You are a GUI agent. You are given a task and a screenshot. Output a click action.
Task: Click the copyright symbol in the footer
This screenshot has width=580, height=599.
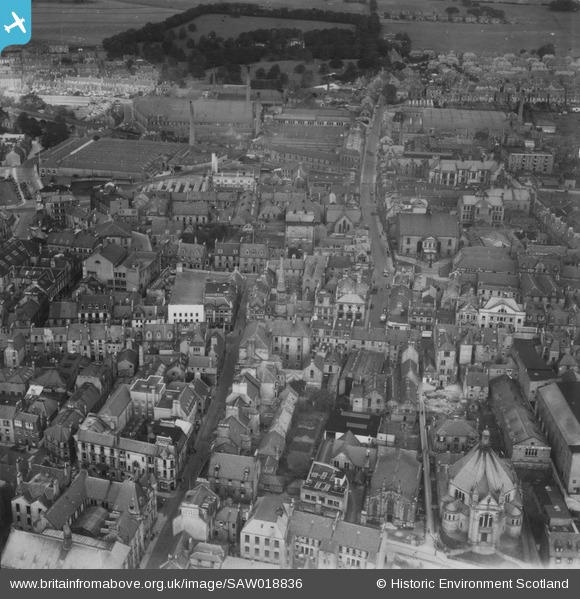click(381, 584)
